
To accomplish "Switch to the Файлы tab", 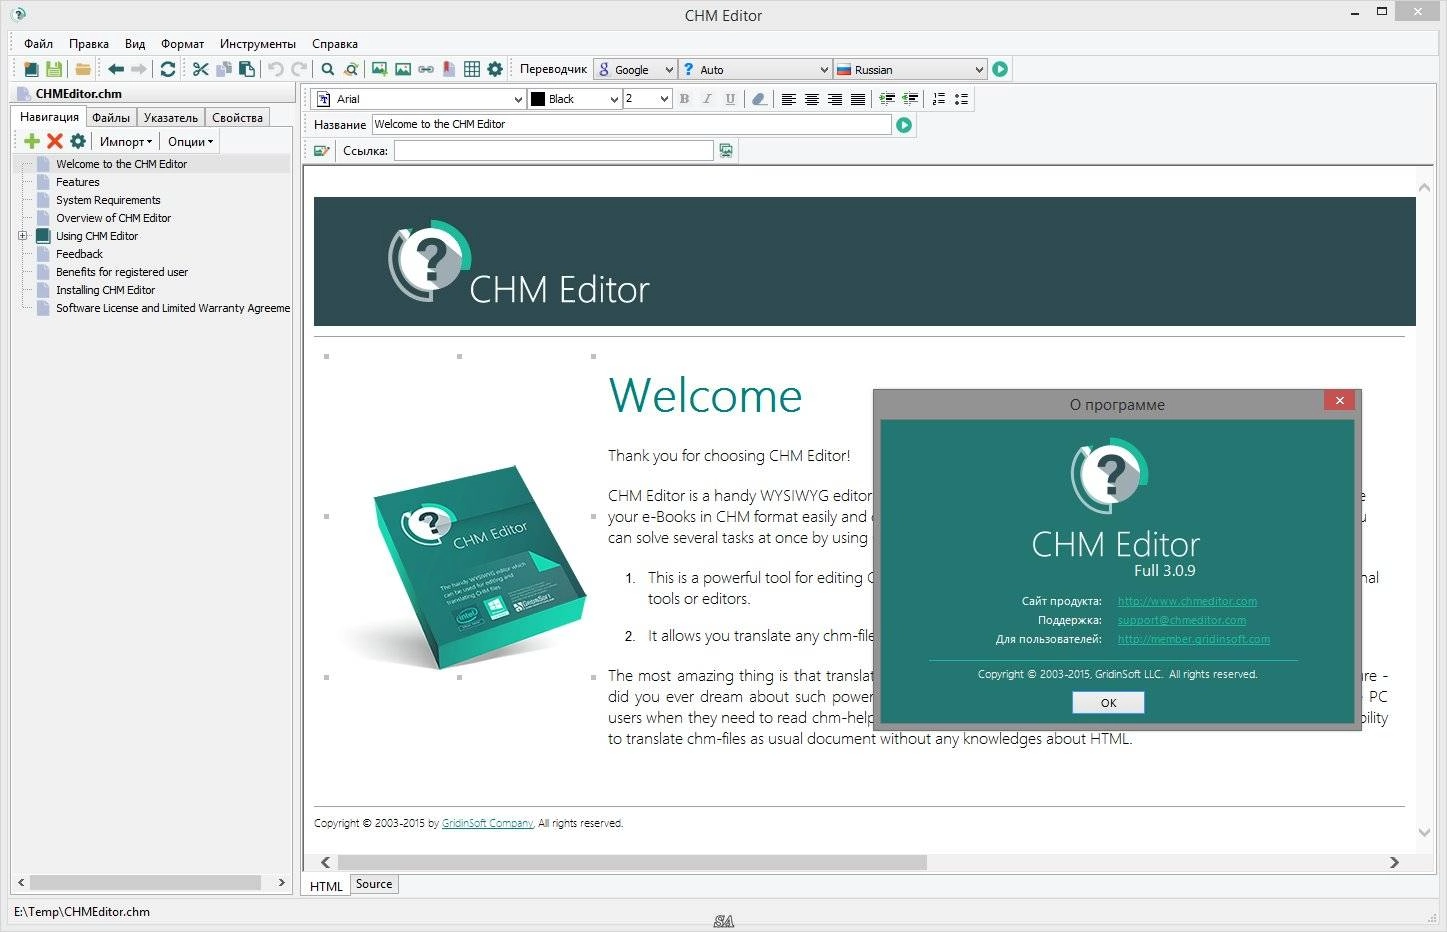I will point(111,118).
